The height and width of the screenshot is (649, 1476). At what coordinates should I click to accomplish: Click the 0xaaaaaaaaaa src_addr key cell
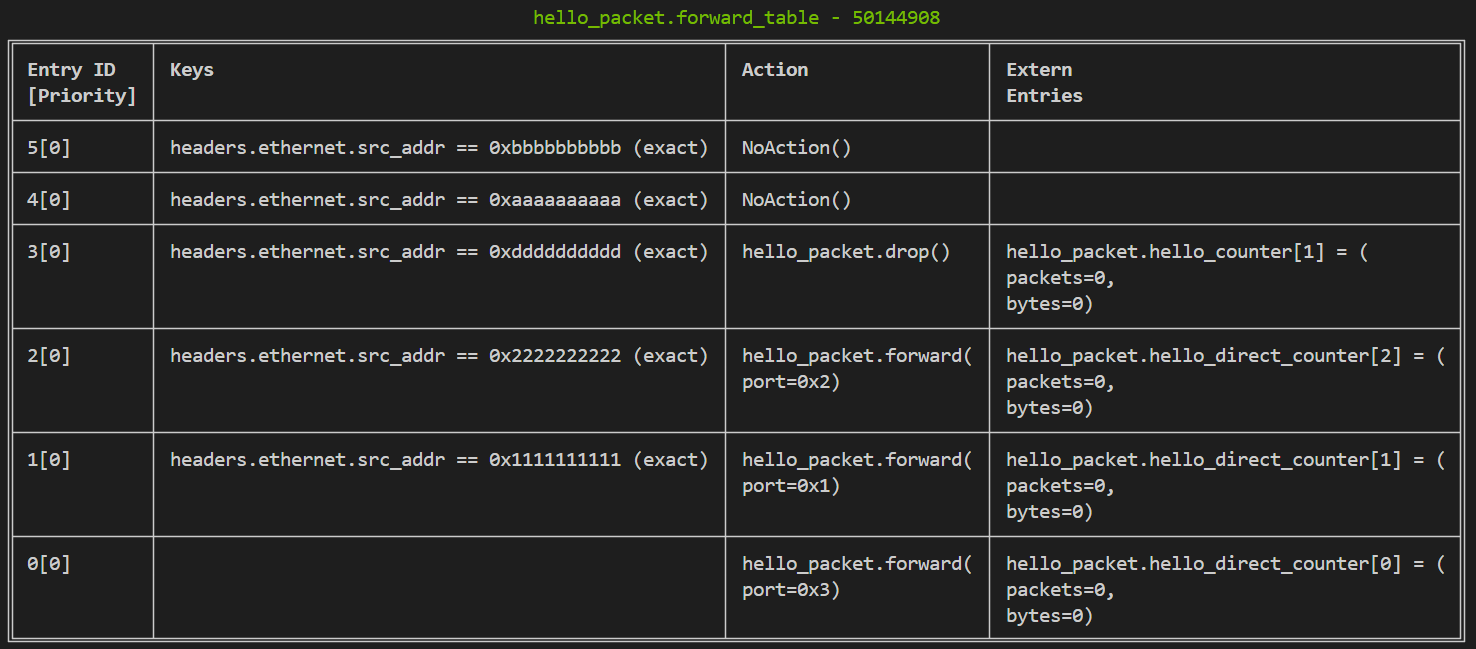coord(439,200)
